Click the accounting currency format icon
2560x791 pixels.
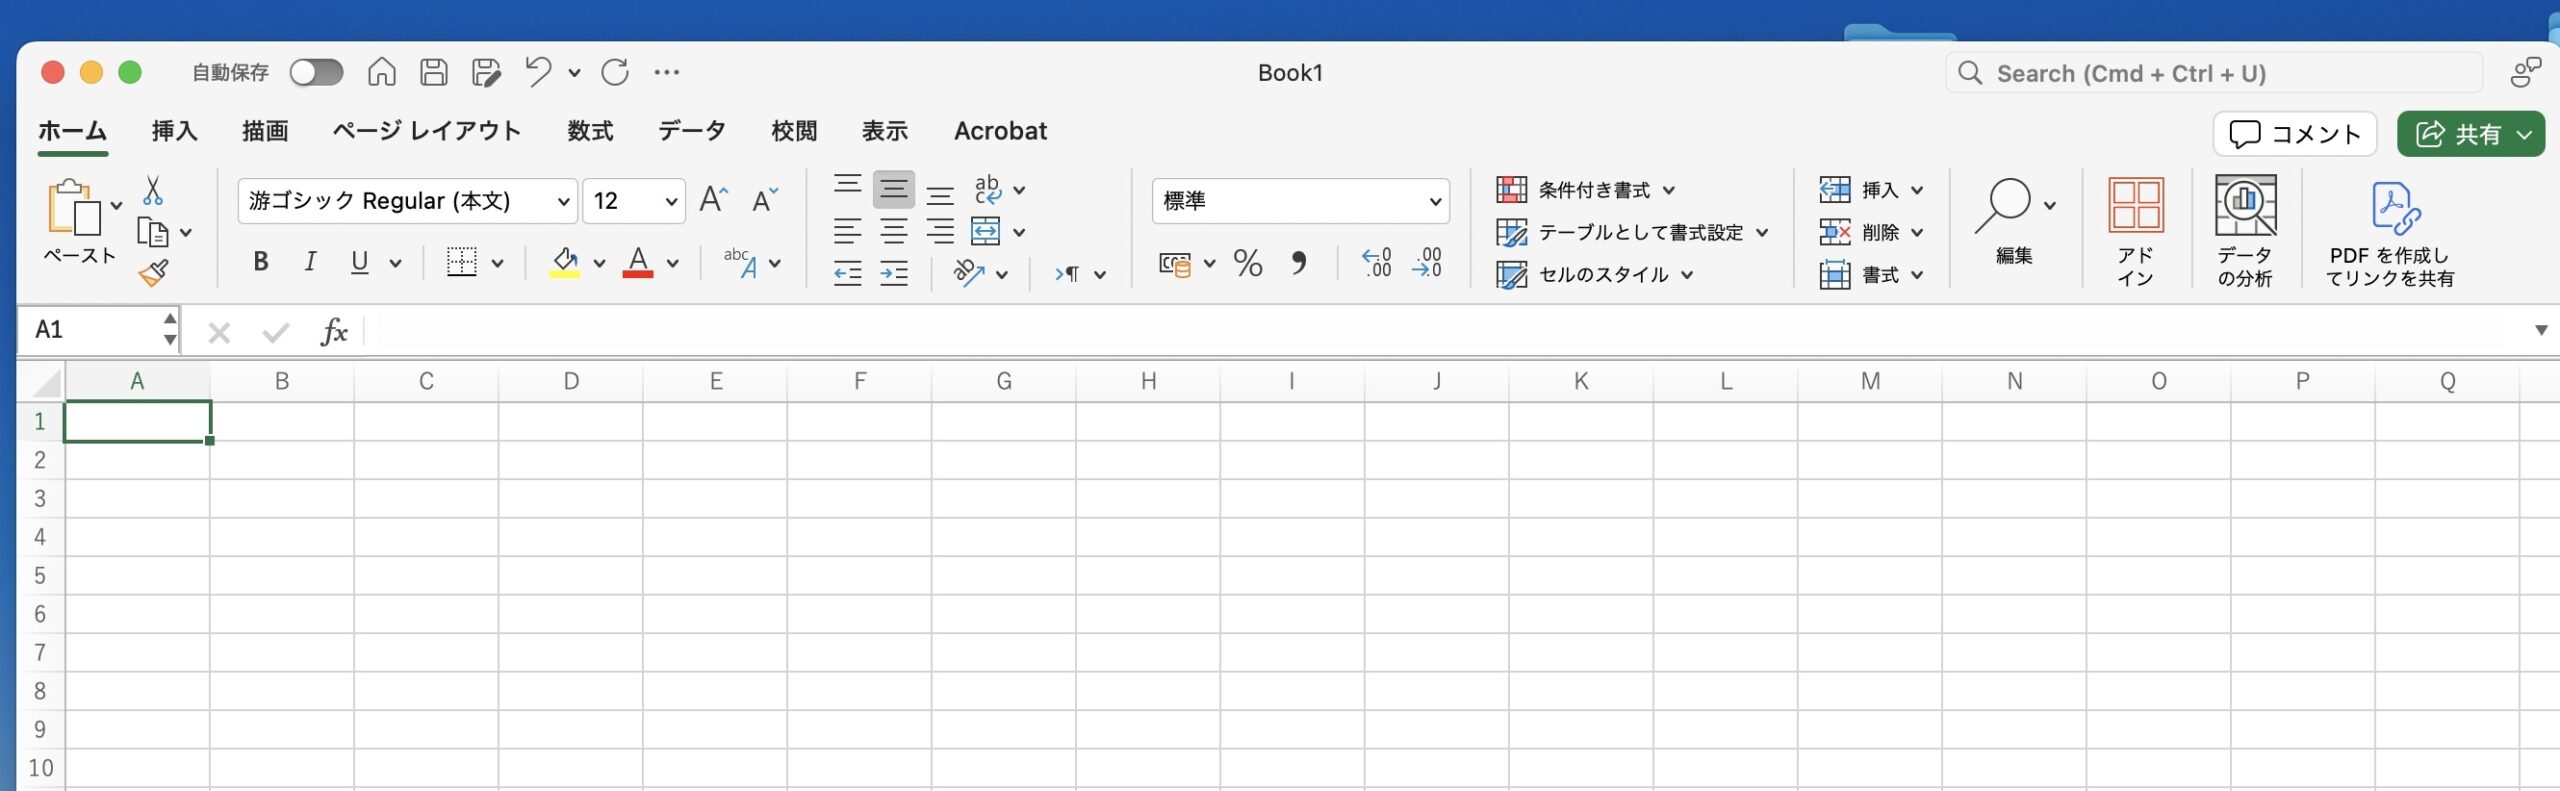1175,264
